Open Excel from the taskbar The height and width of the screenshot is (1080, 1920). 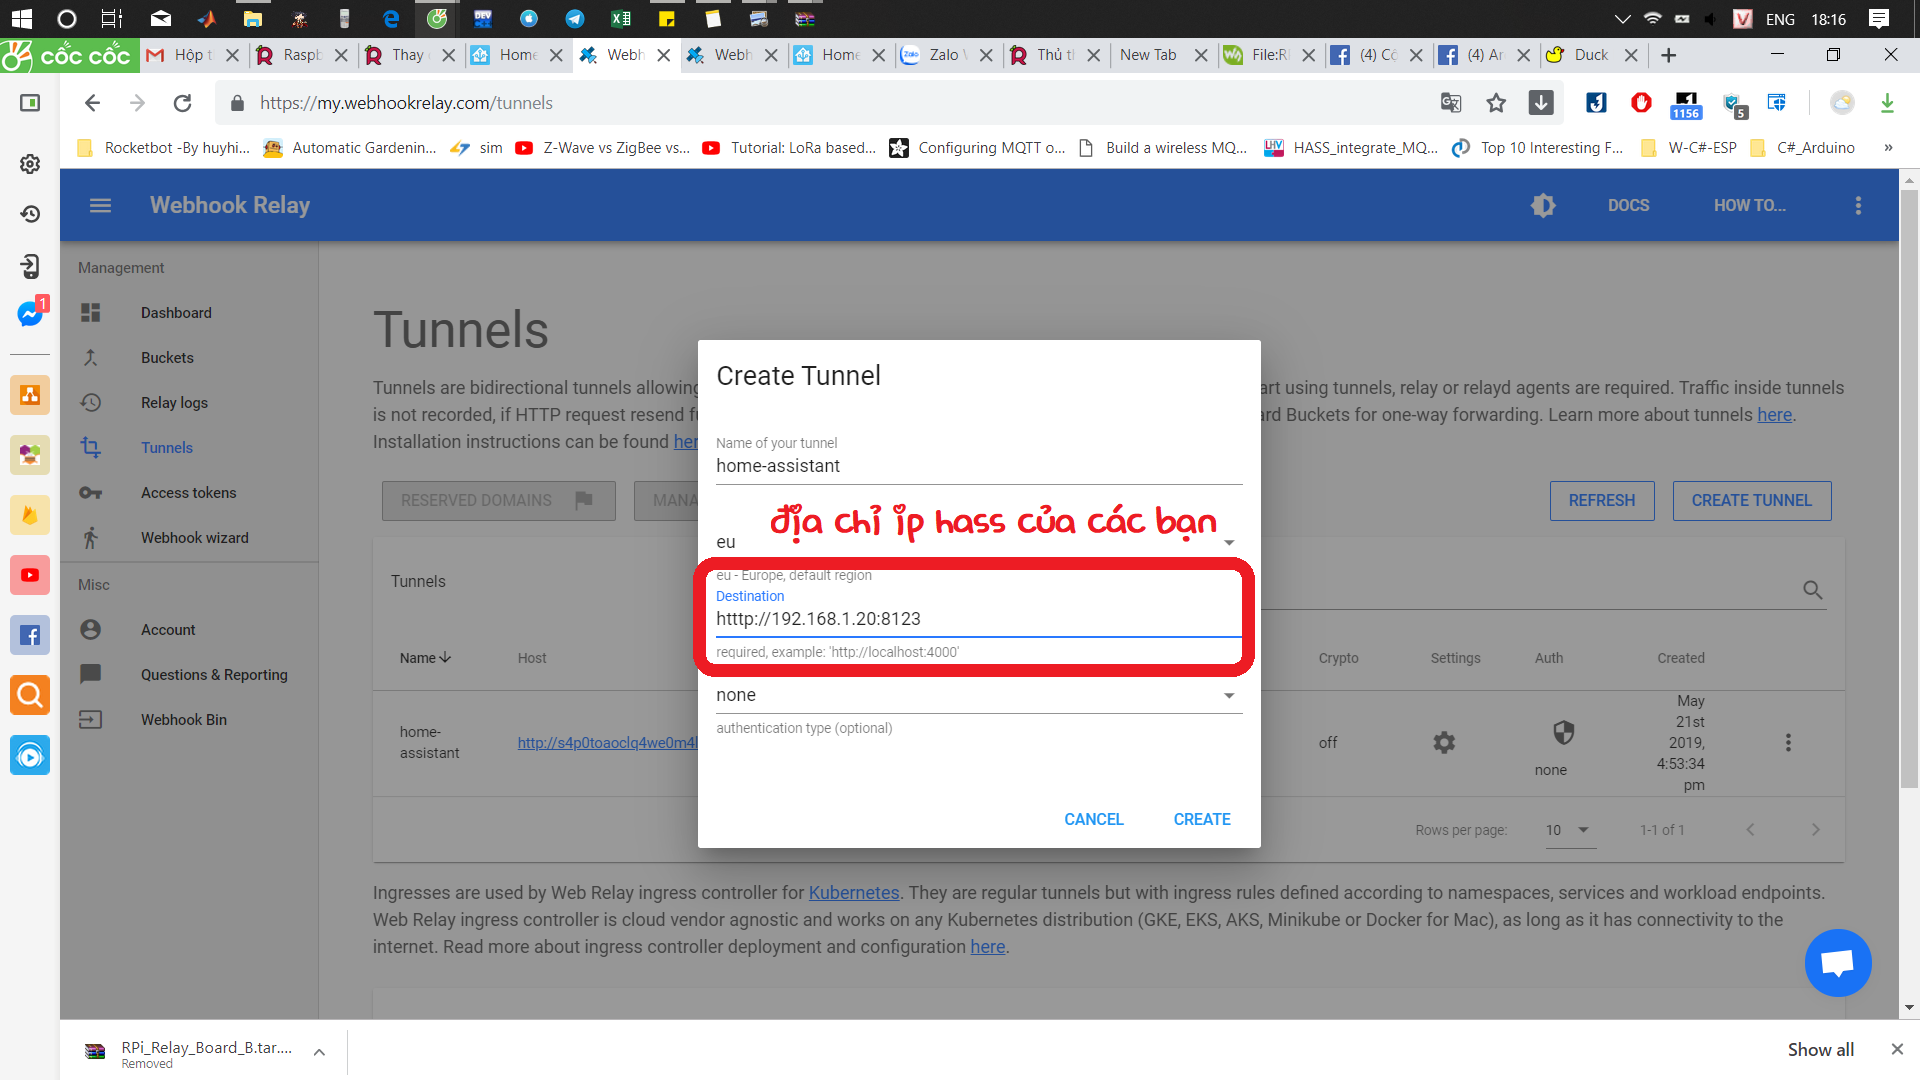(621, 18)
